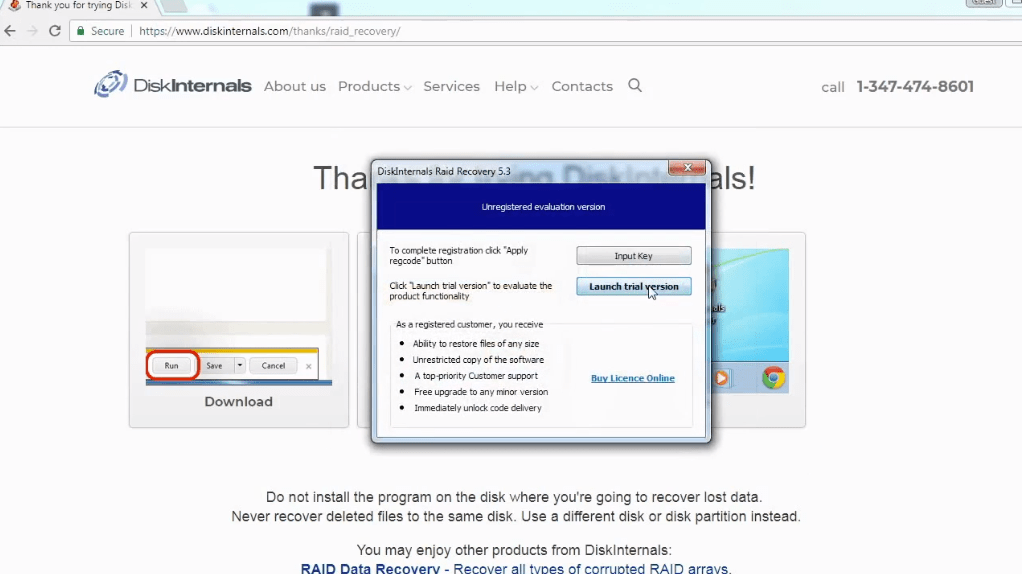The width and height of the screenshot is (1022, 574).
Task: Click the Chrome icon in screenshot thumbnail
Action: point(772,377)
